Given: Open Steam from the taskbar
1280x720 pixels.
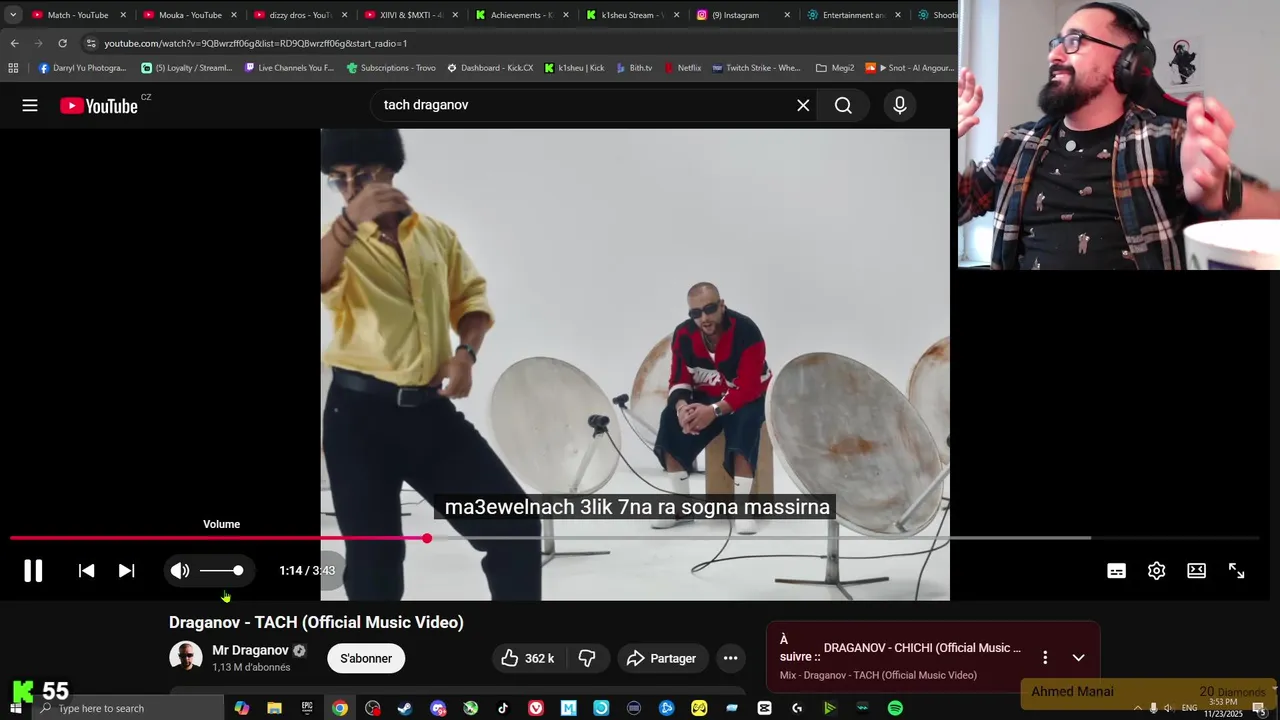Looking at the screenshot, I should (405, 708).
